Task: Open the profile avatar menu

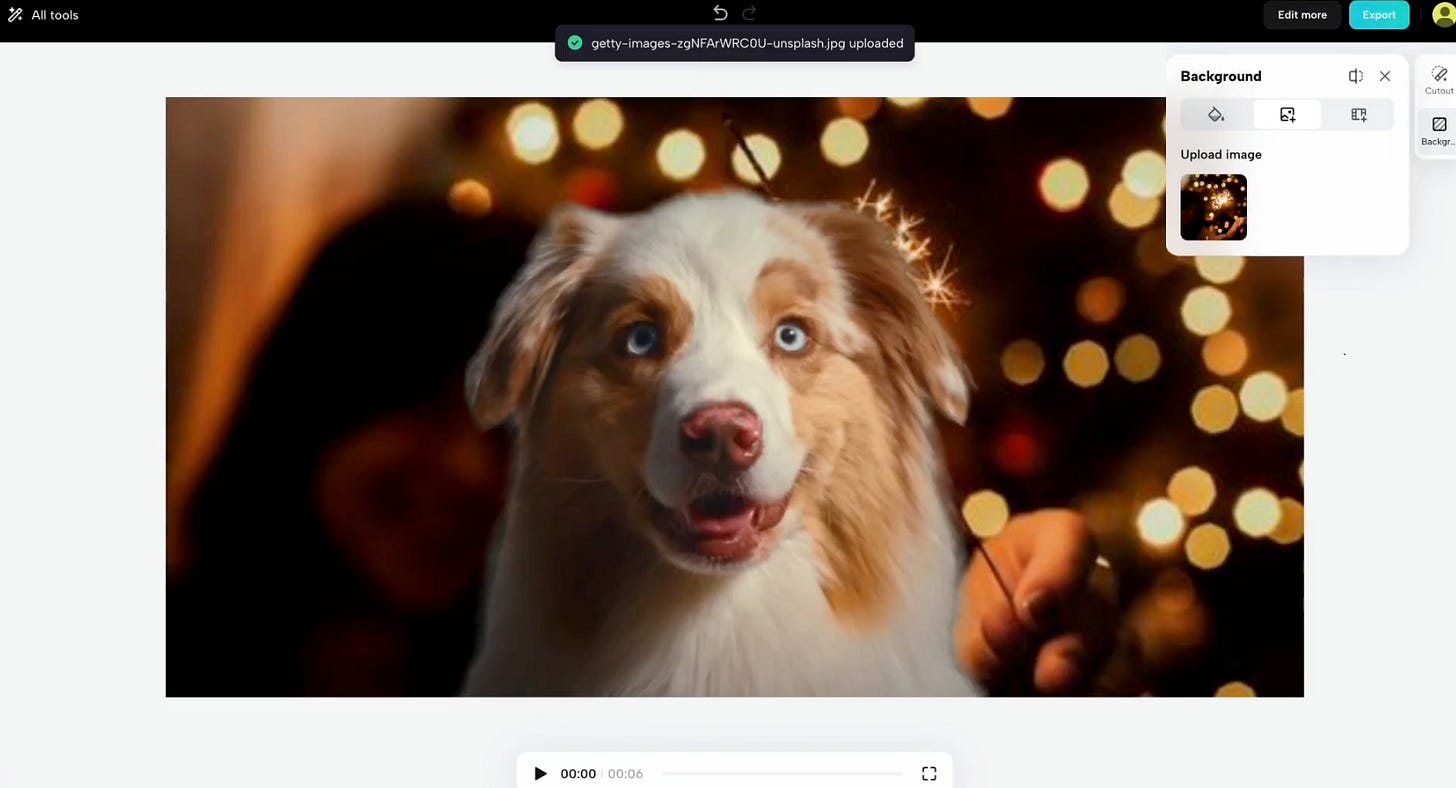Action: (1443, 14)
